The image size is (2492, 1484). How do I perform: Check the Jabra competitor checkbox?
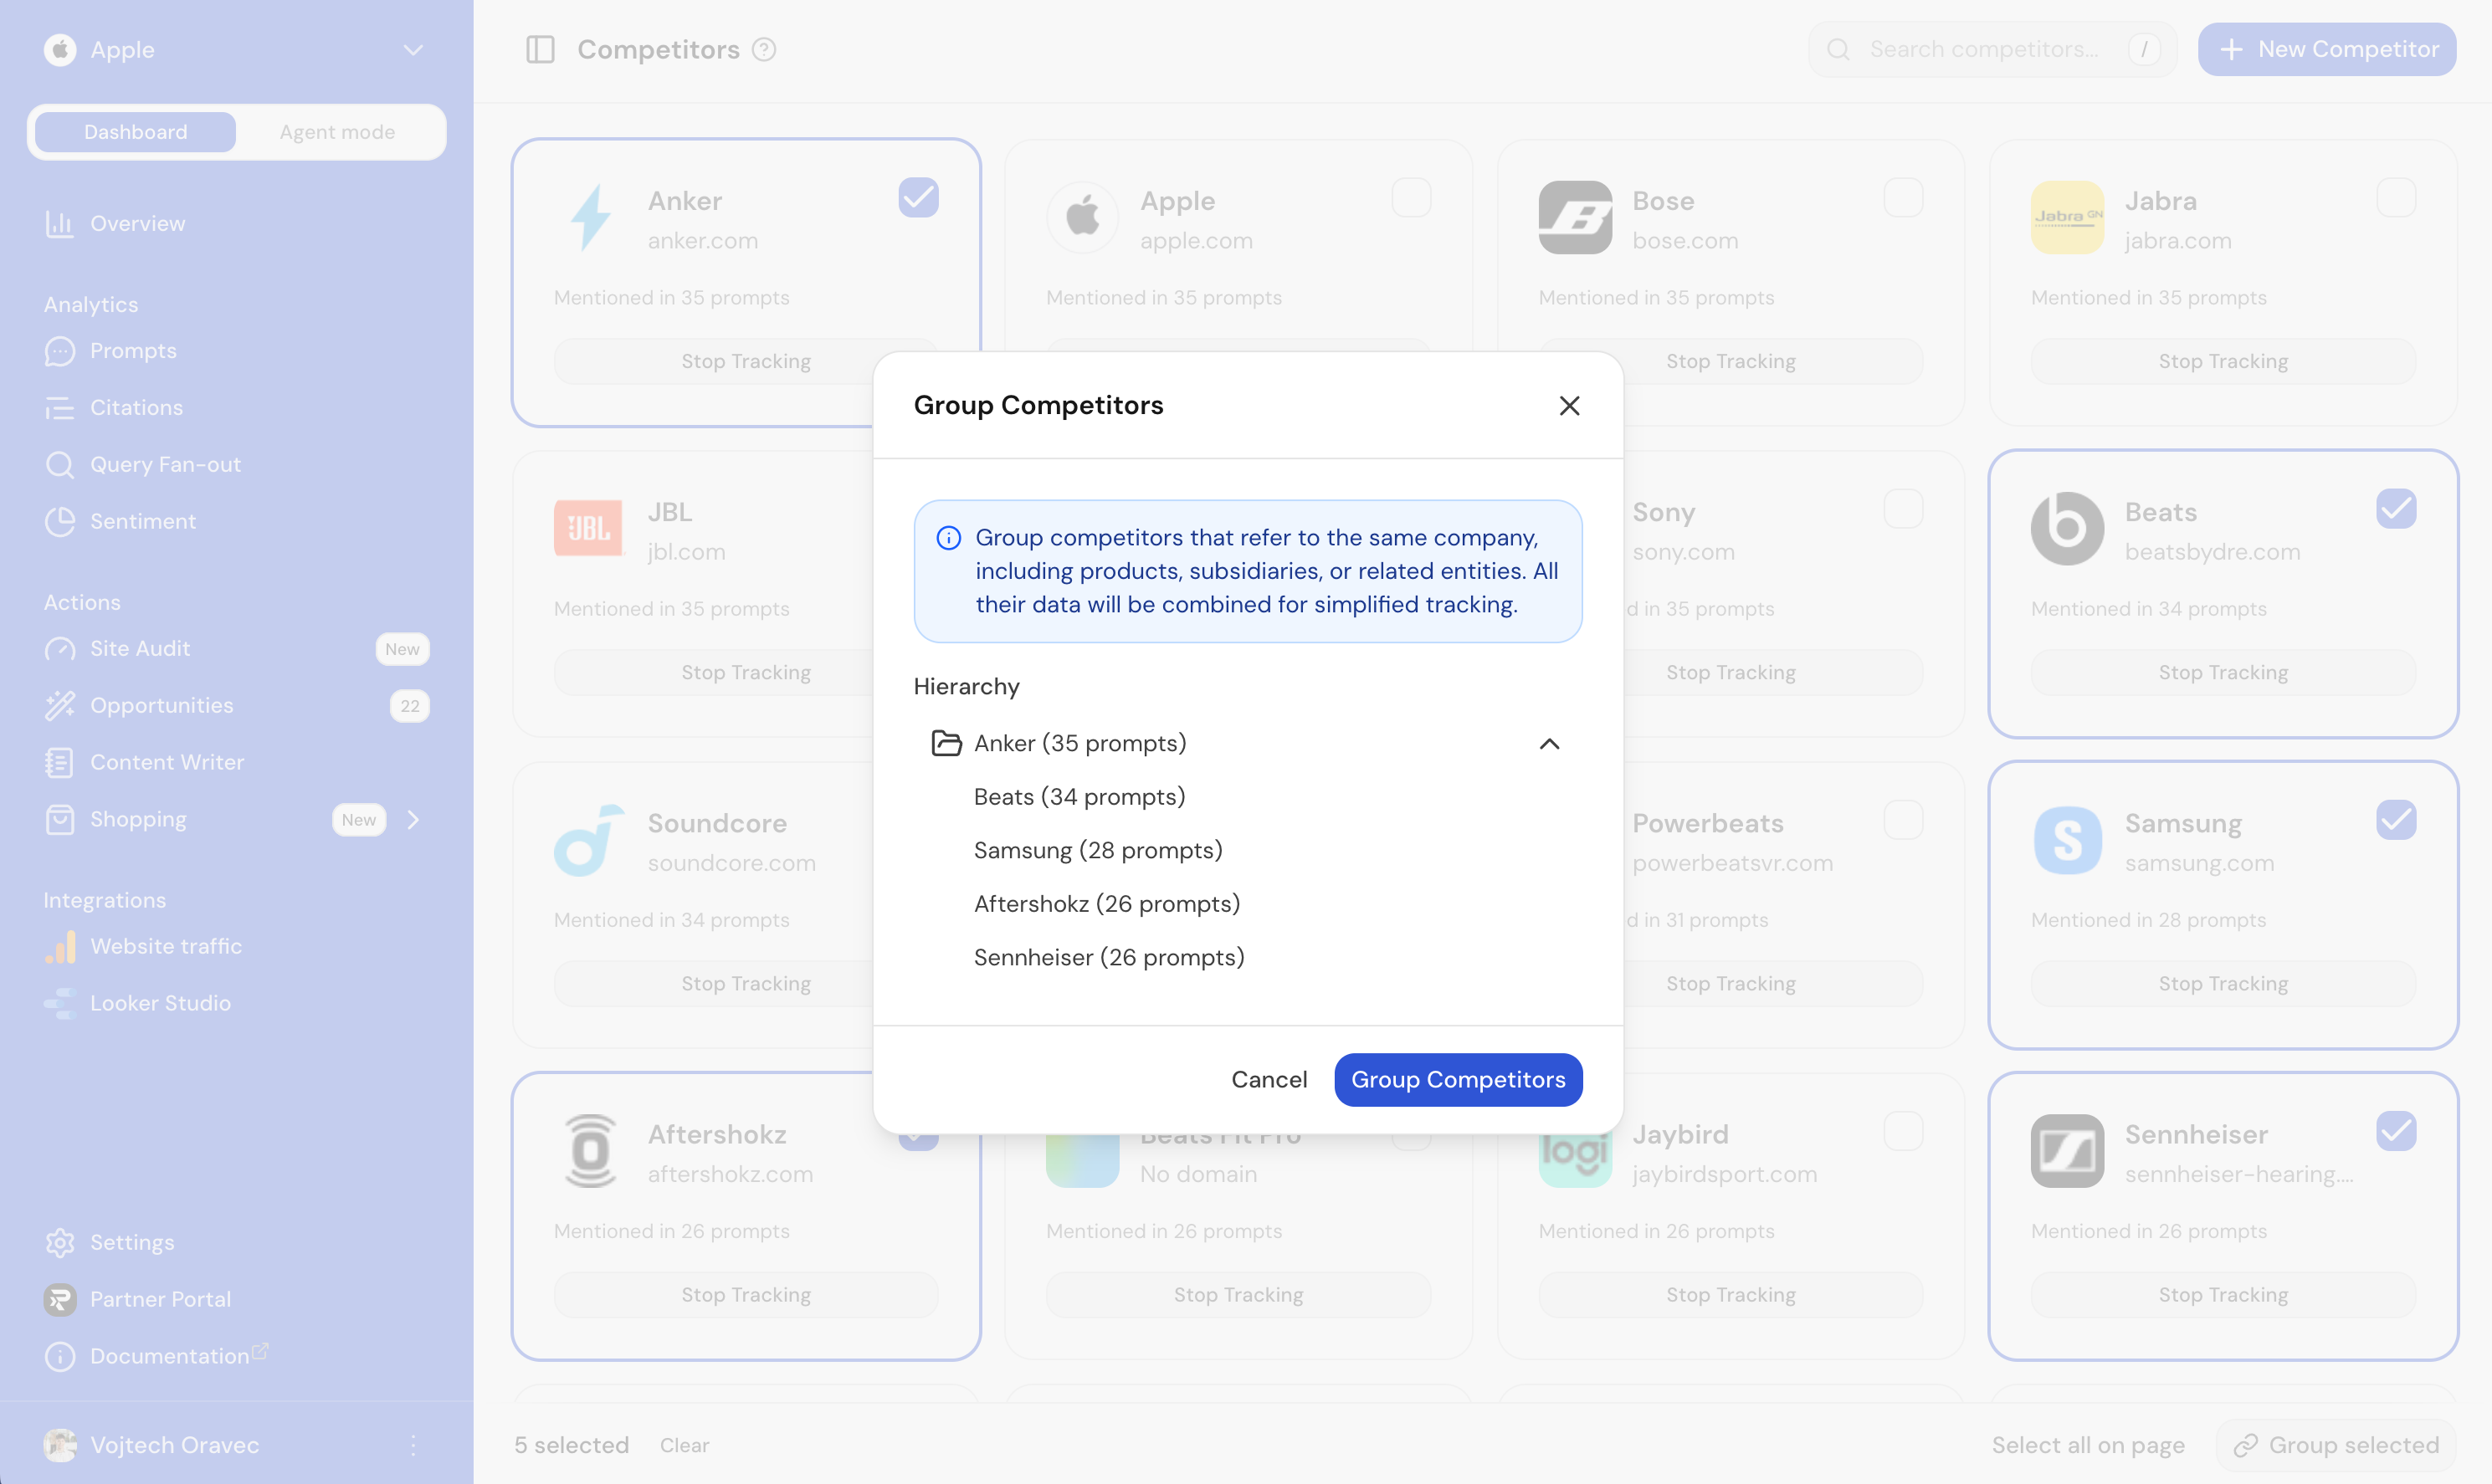[2396, 198]
